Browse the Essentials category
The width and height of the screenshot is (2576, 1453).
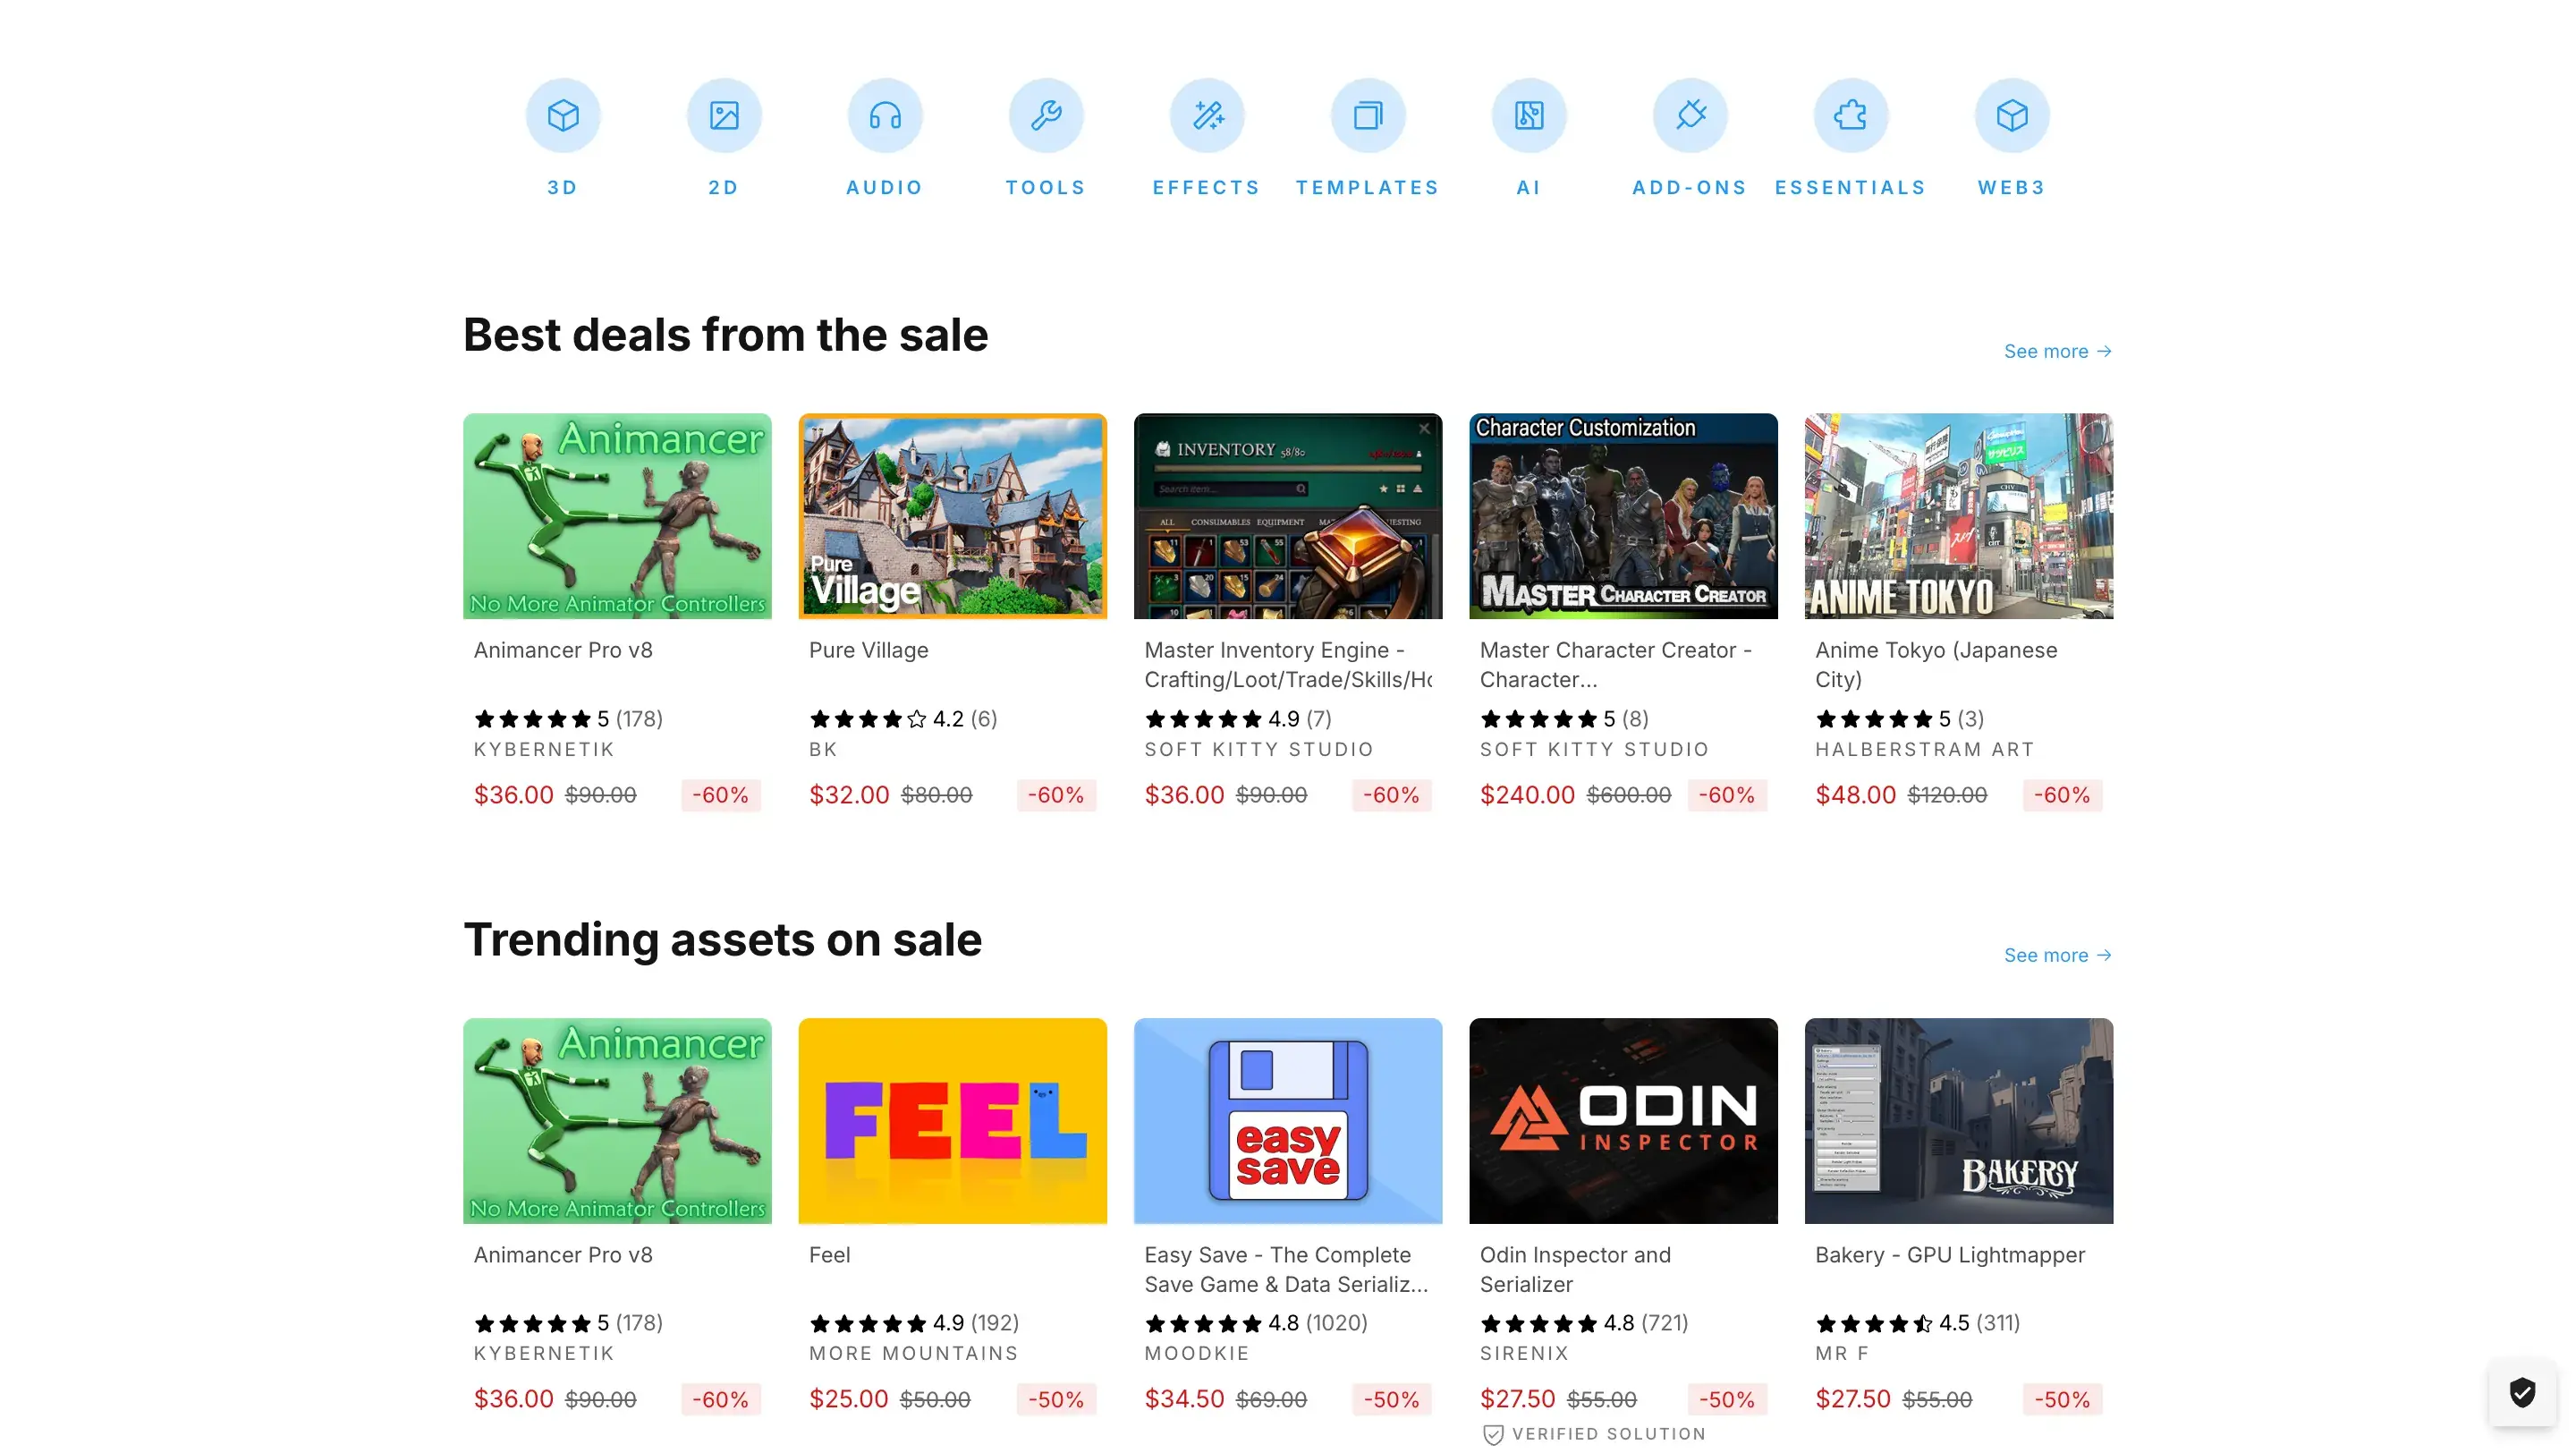click(1850, 137)
